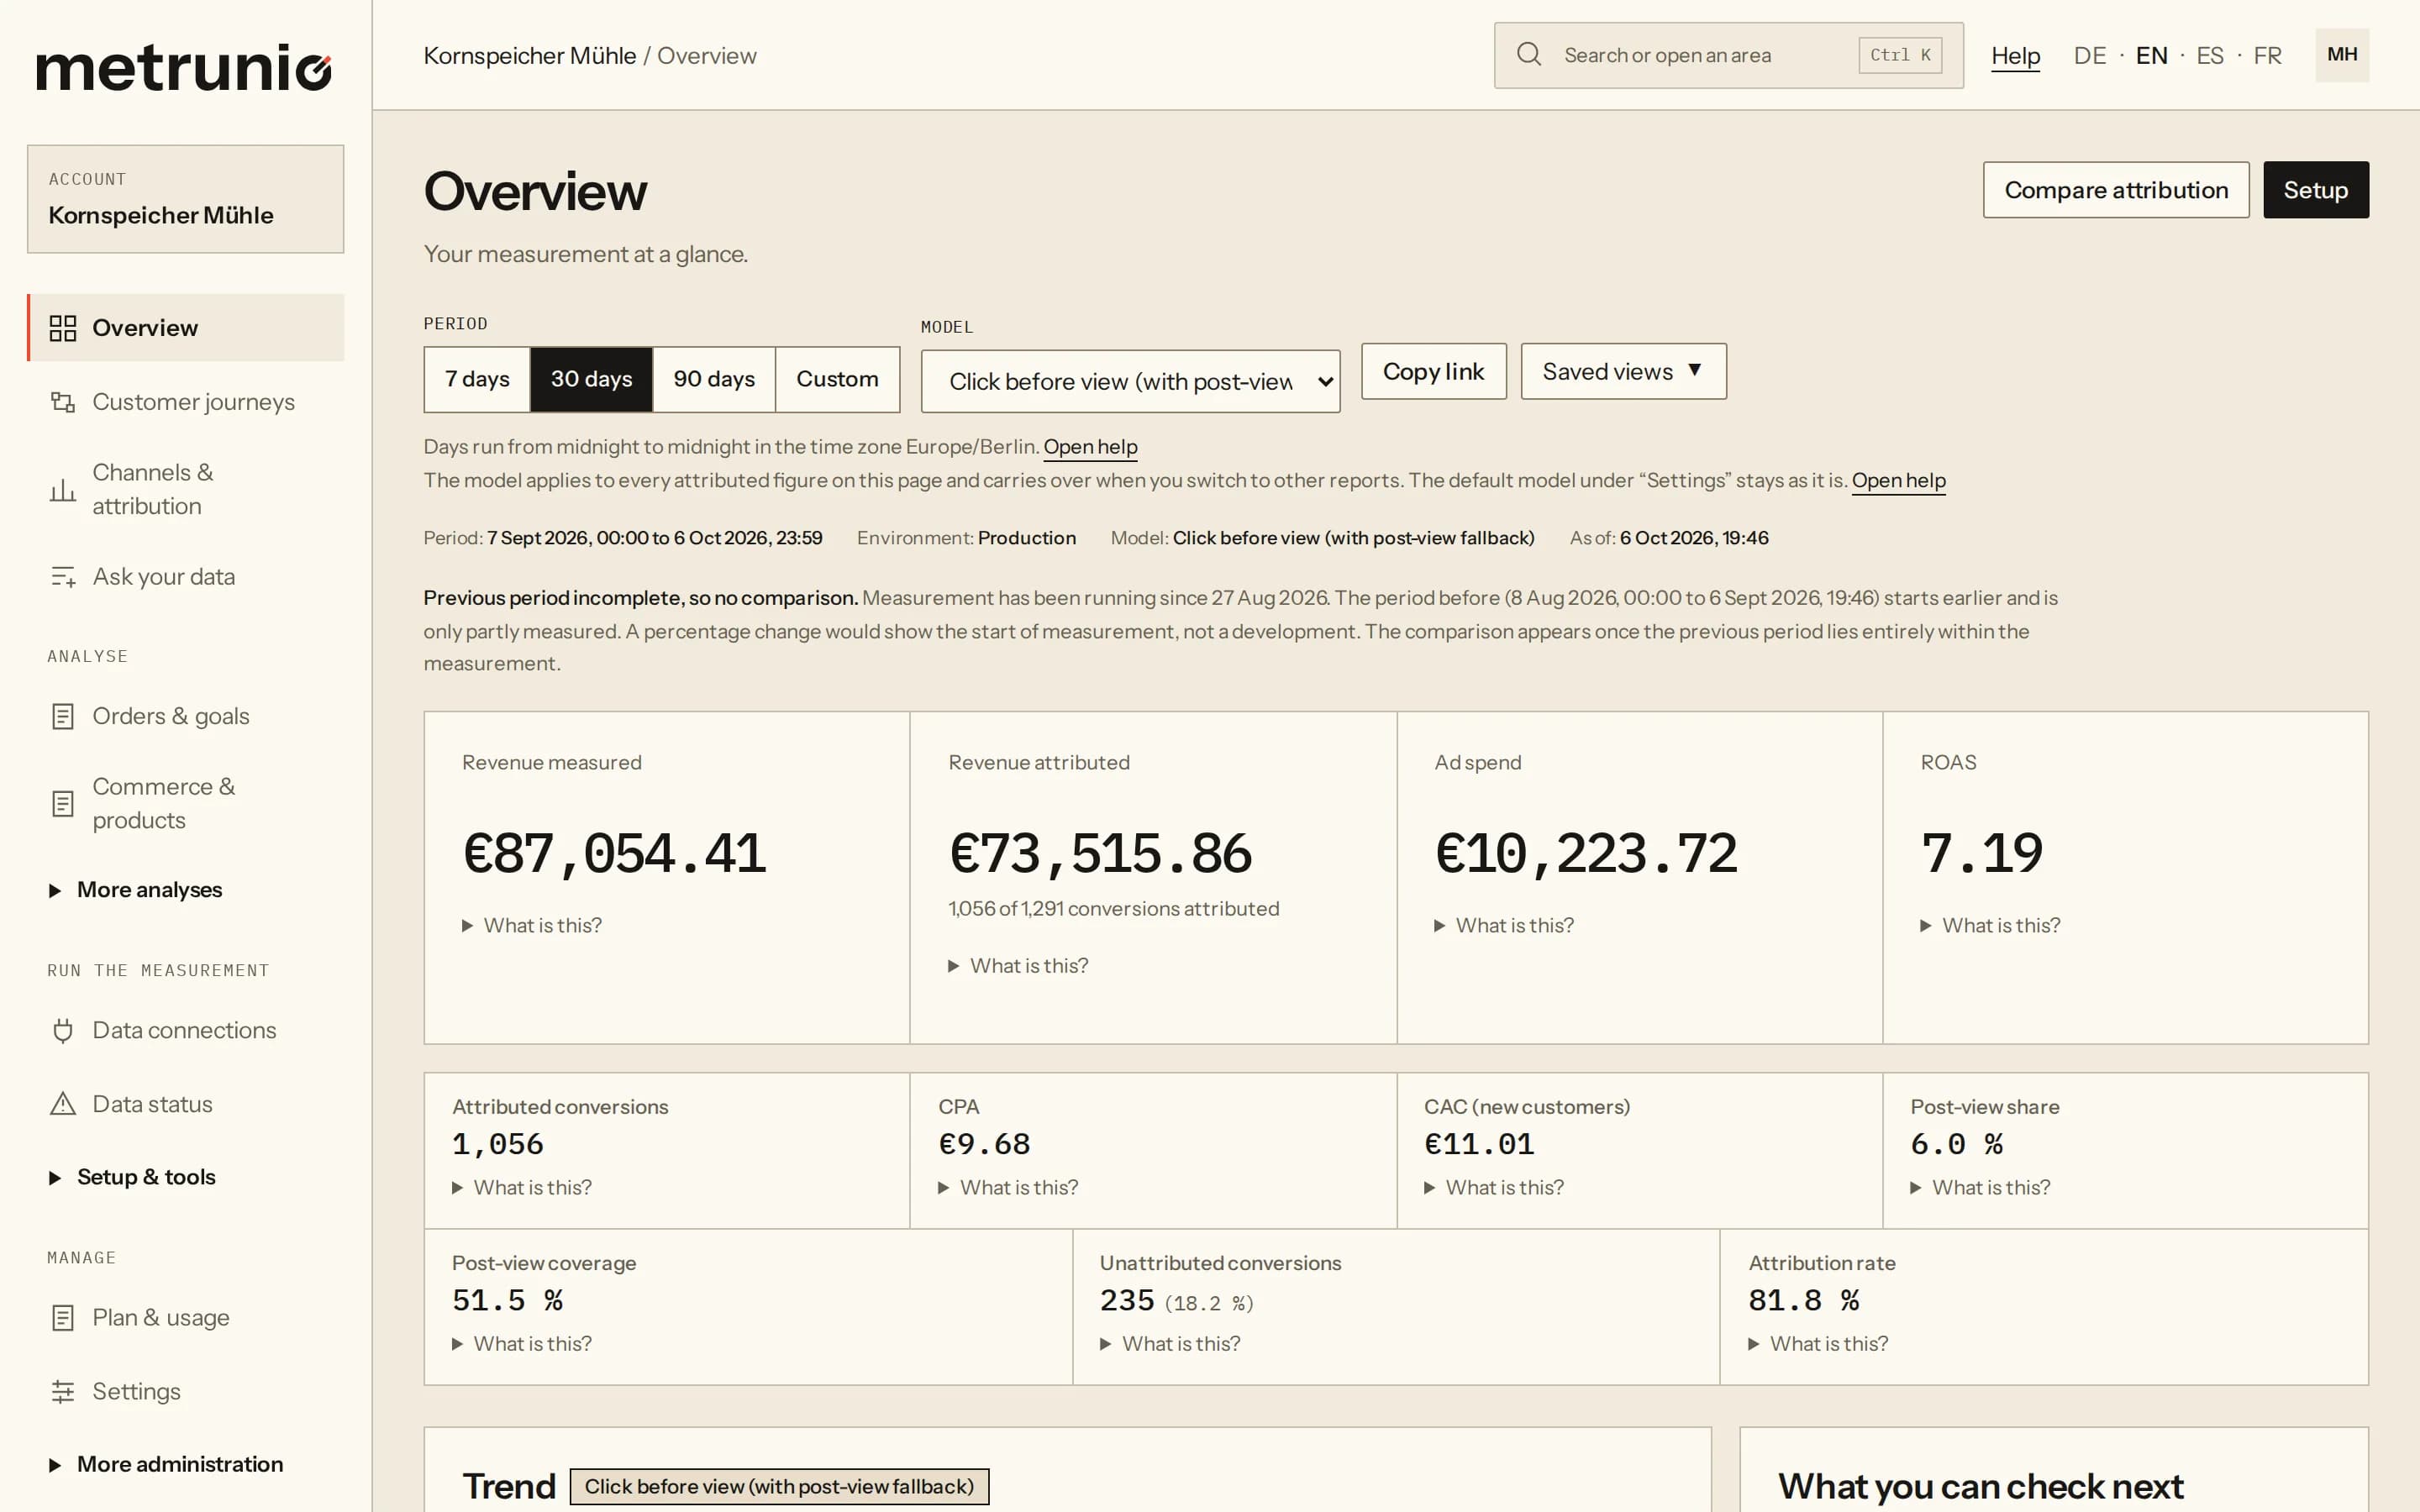Click the Channels & attribution bar chart icon
This screenshot has height=1512, width=2420.
(63, 489)
